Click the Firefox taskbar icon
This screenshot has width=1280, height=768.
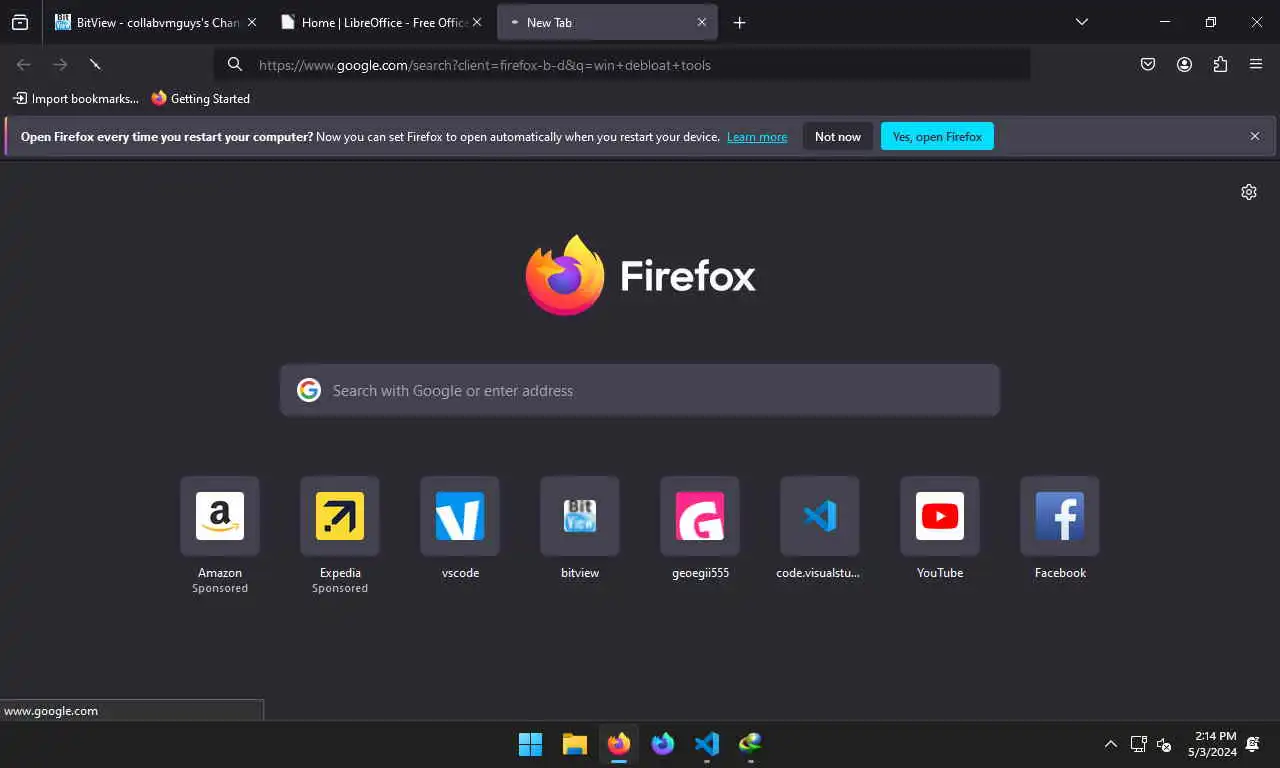coord(619,744)
